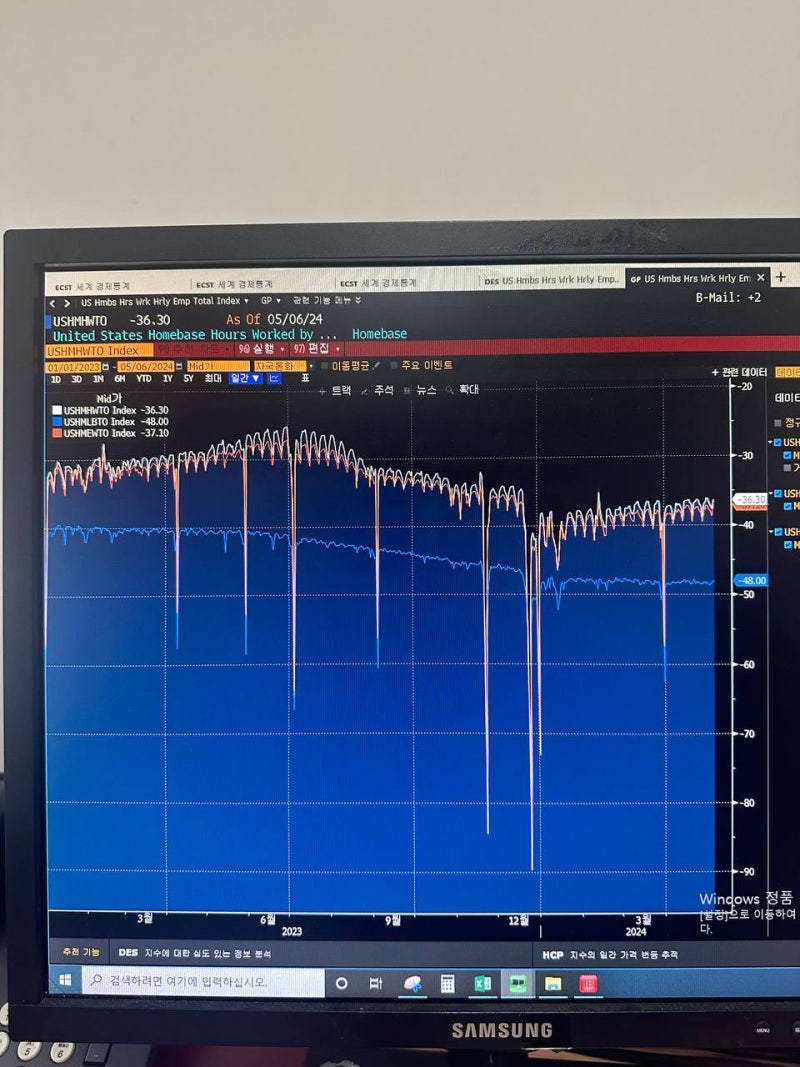The width and height of the screenshot is (800, 1067).
Task: Activate the Track (트랙) crosshair tool
Action: point(335,391)
